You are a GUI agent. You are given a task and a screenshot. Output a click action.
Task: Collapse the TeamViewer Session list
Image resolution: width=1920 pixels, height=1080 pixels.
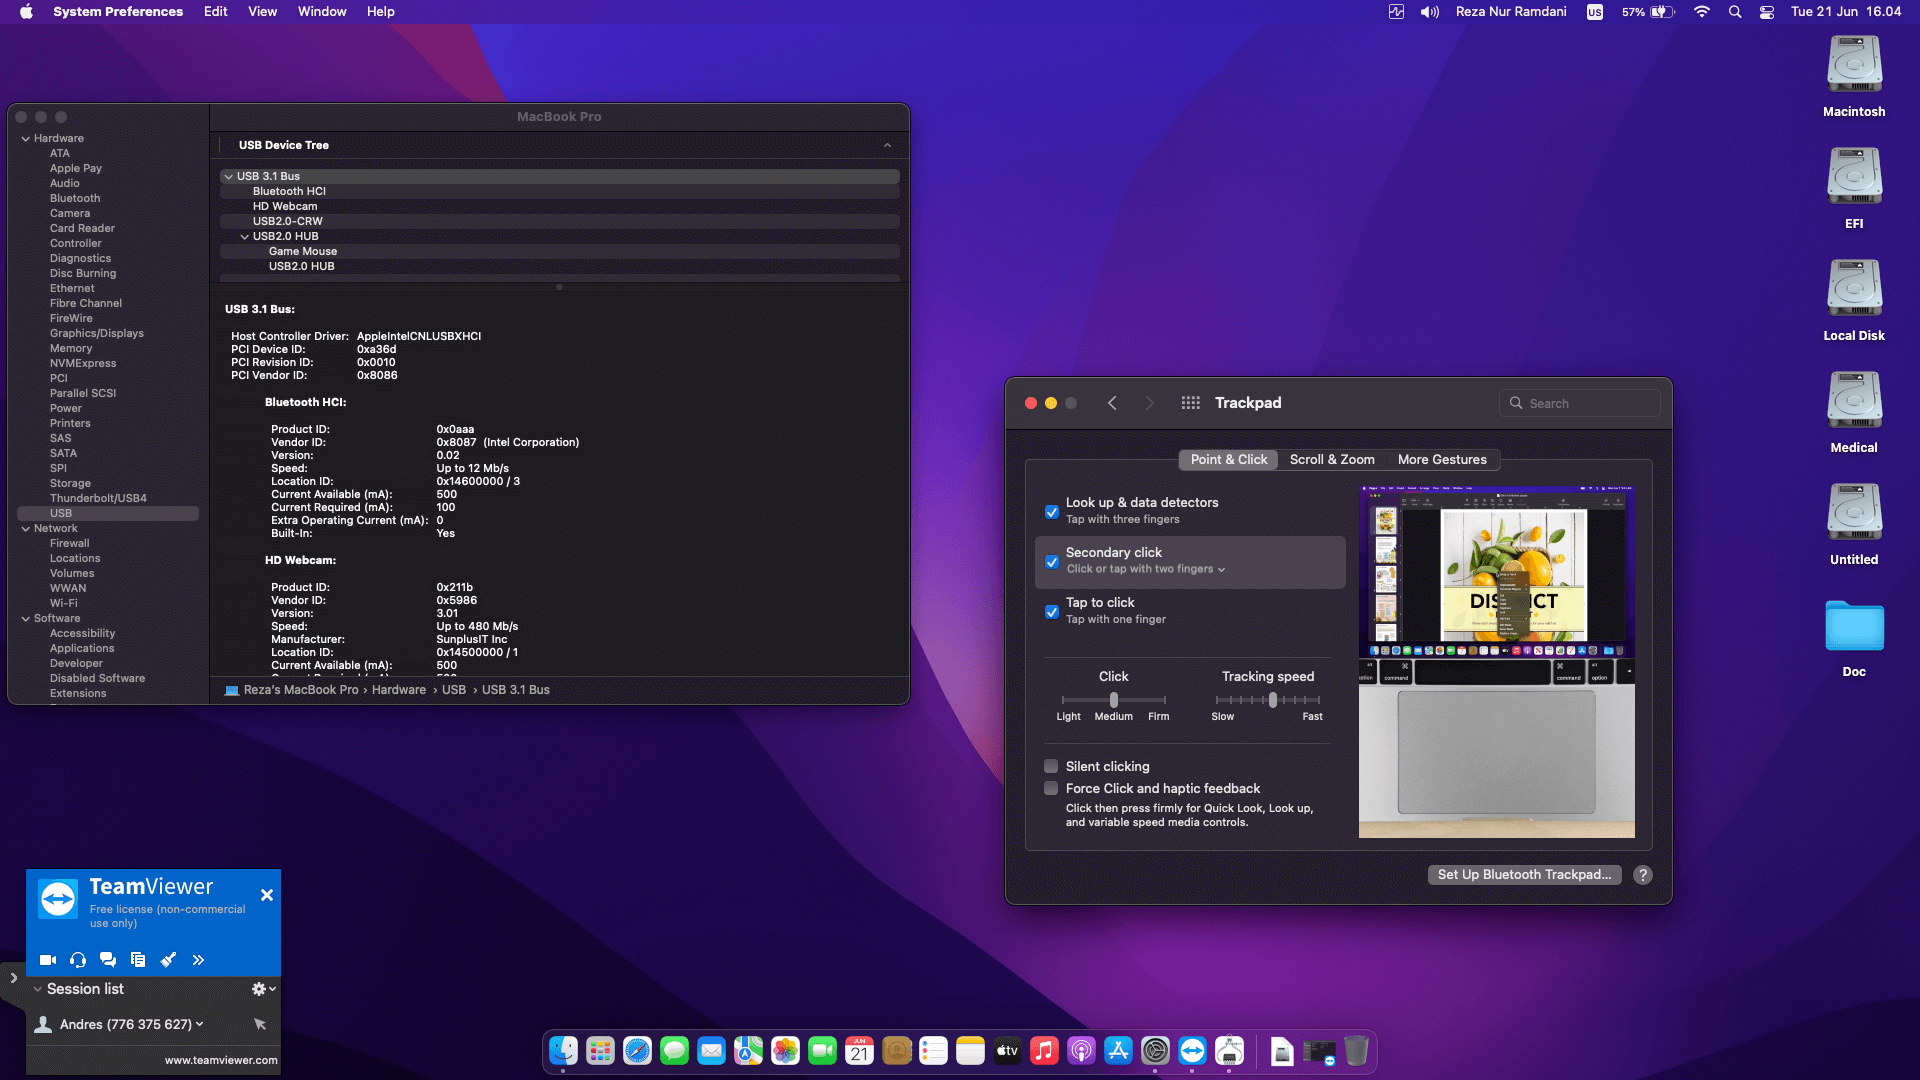click(38, 989)
